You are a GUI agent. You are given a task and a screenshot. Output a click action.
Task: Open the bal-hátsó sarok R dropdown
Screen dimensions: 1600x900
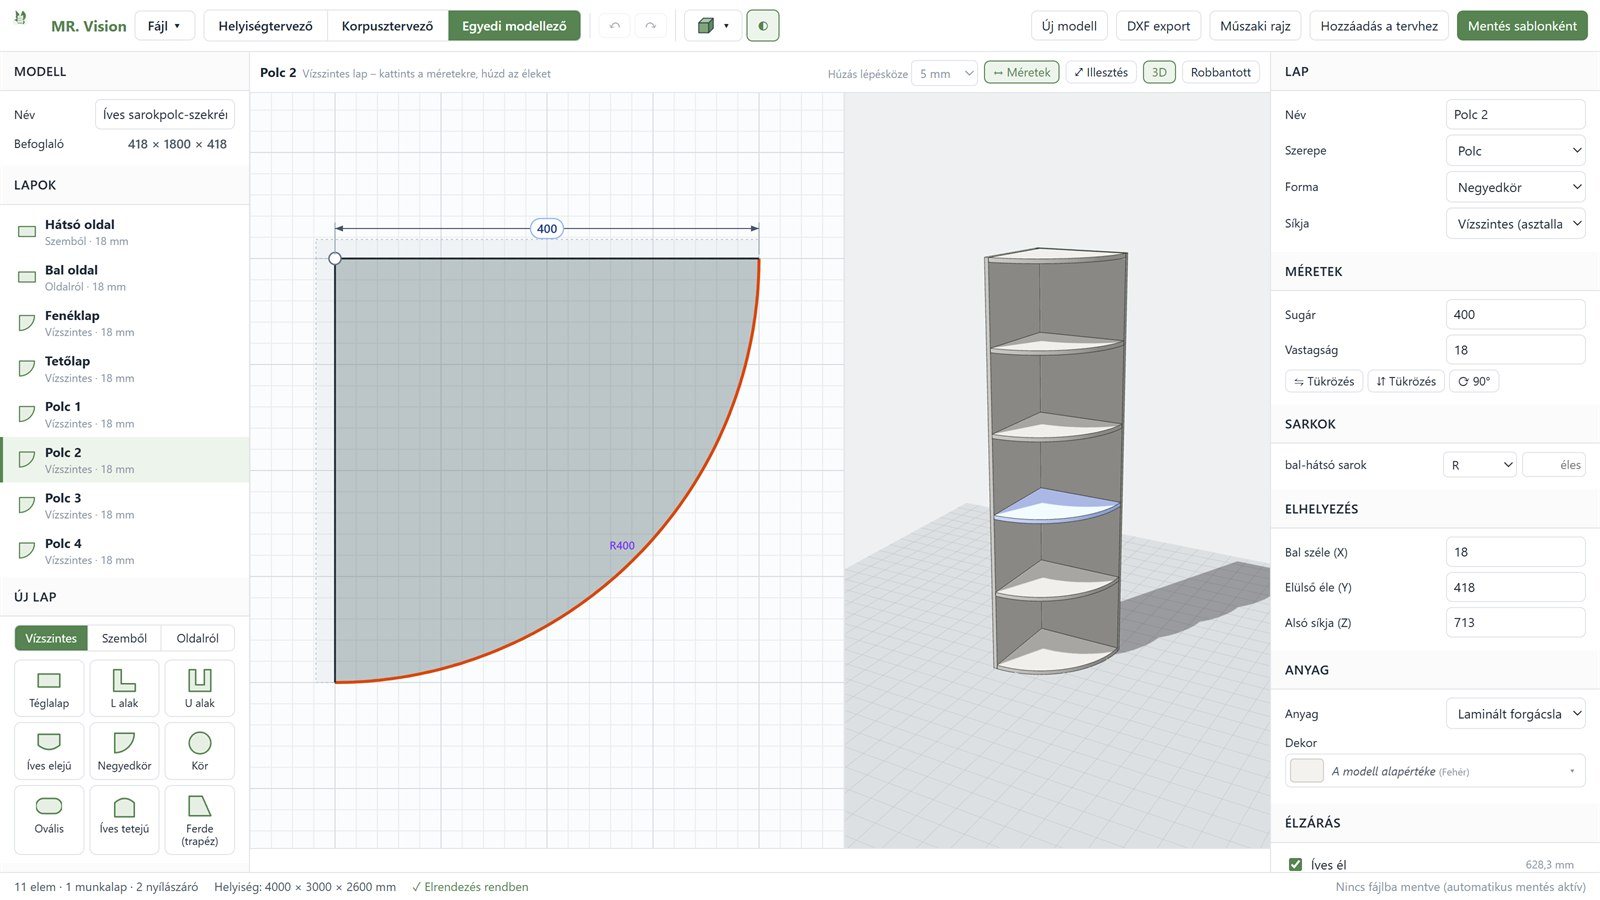tap(1480, 465)
